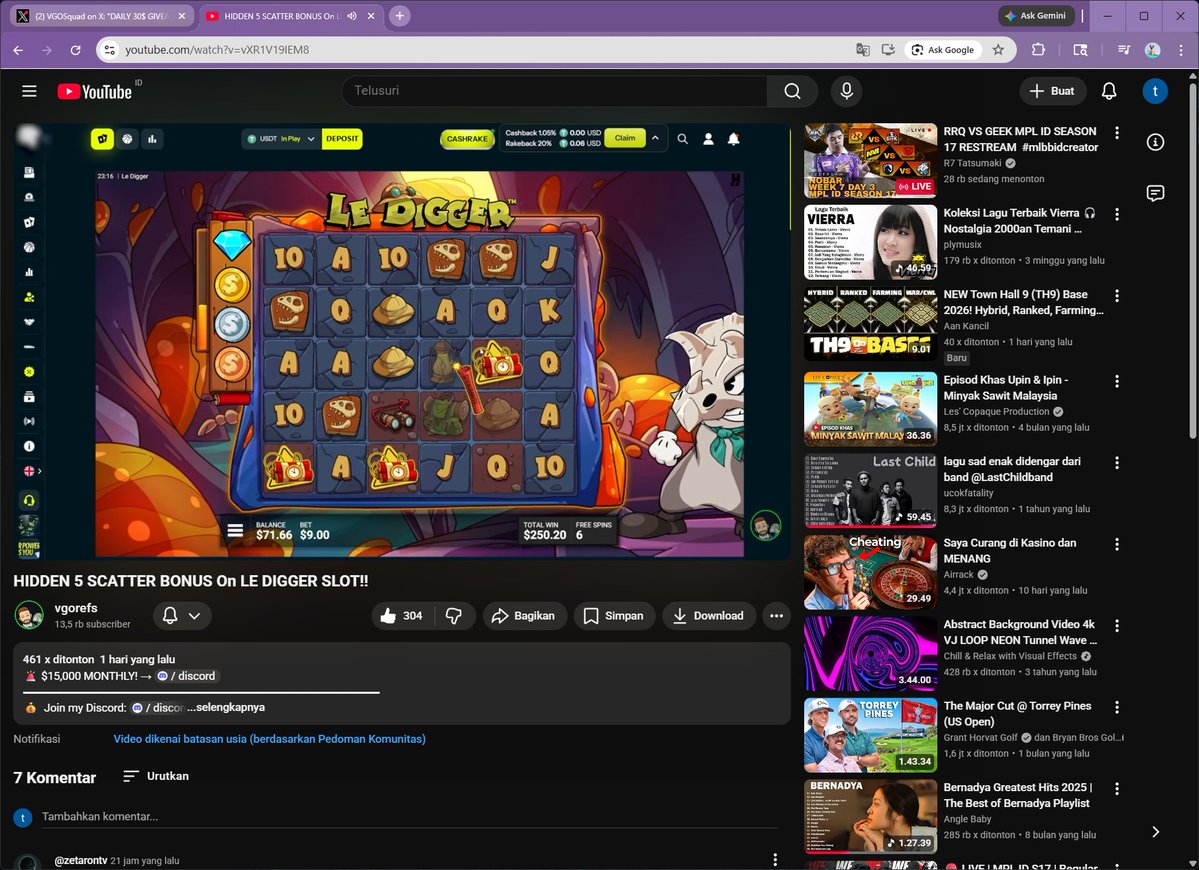Click the Simpan save button
Viewport: 1199px width, 870px height.
pos(614,615)
